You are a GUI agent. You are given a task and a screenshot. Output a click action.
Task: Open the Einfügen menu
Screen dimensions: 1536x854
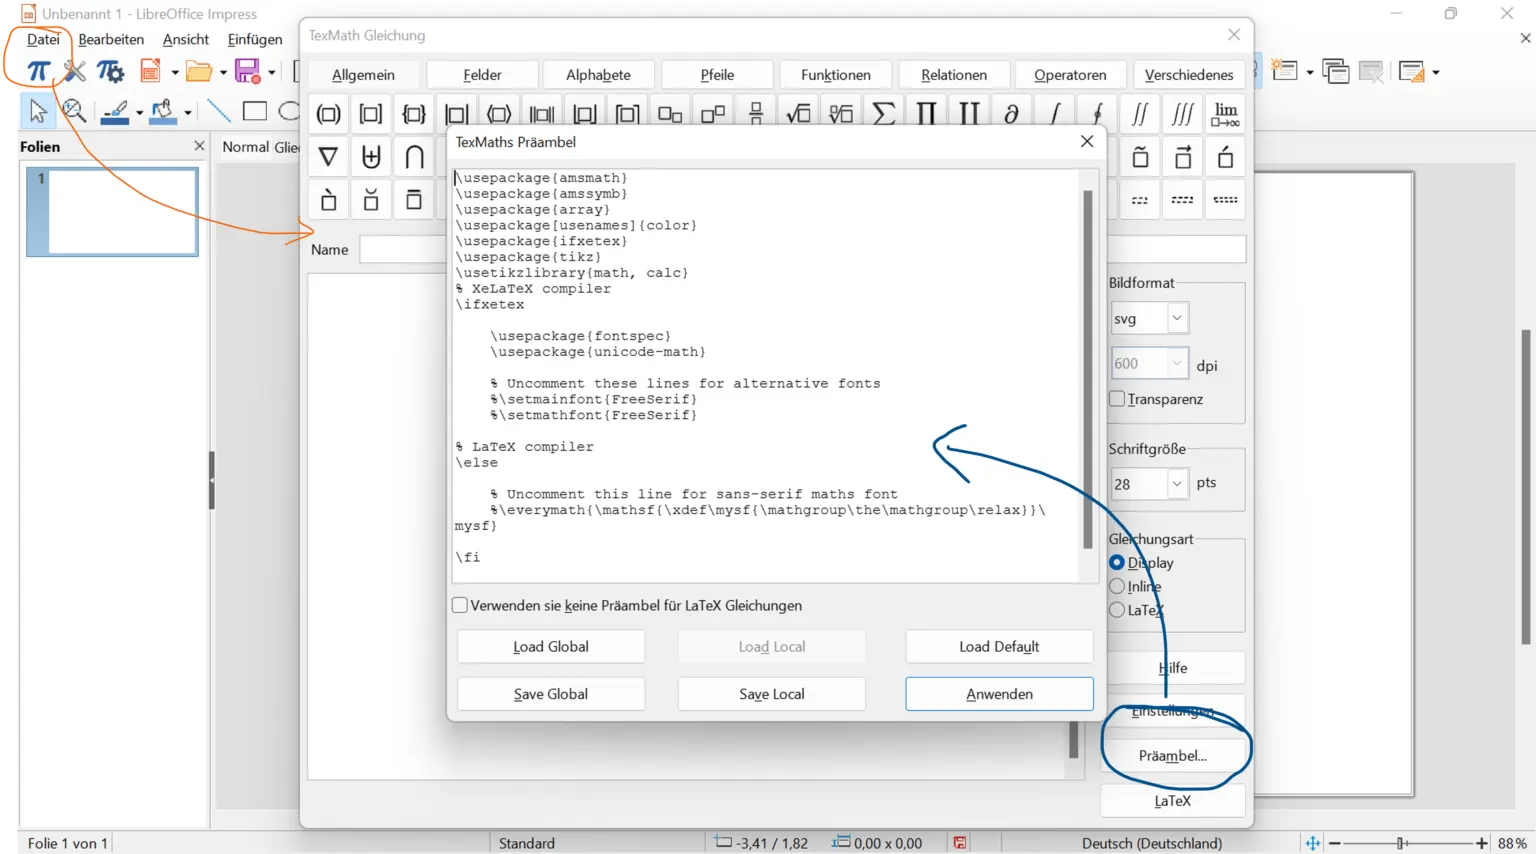click(255, 39)
